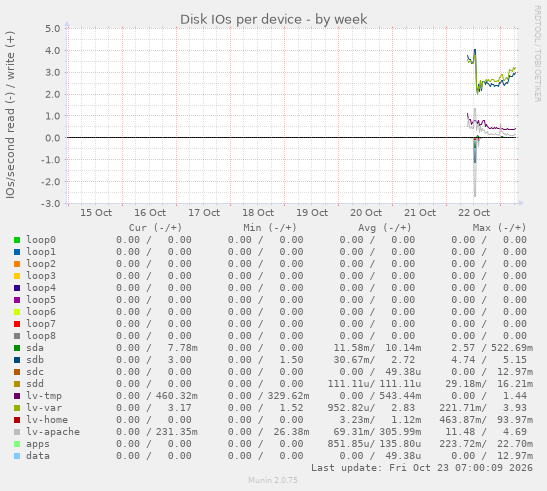Click the navy sdb legend swatch
Image resolution: width=547 pixels, height=491 pixels.
(x=17, y=360)
